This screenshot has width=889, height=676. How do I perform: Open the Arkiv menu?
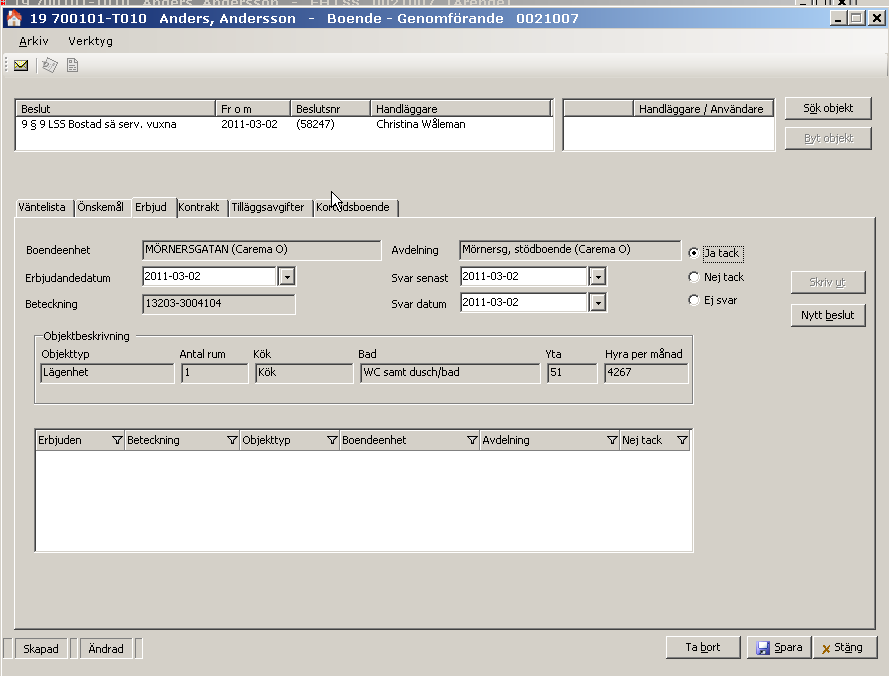(x=33, y=41)
